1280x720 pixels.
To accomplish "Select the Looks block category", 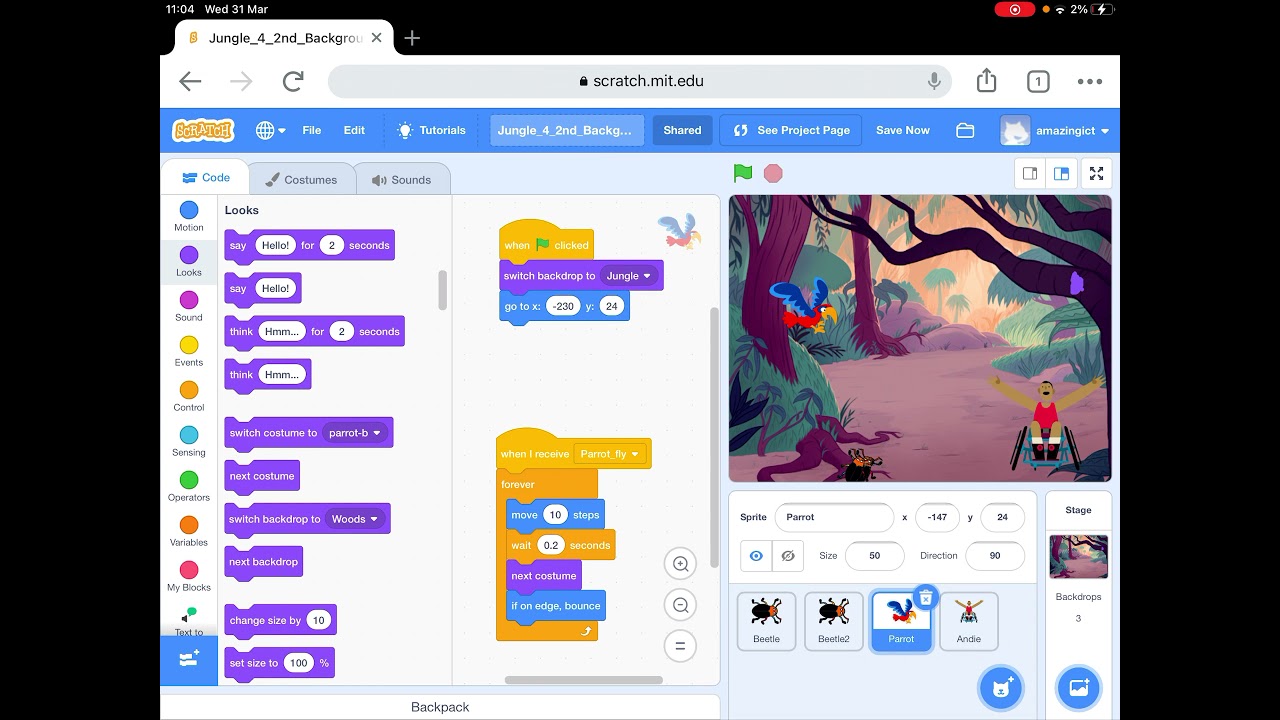I will (x=189, y=261).
